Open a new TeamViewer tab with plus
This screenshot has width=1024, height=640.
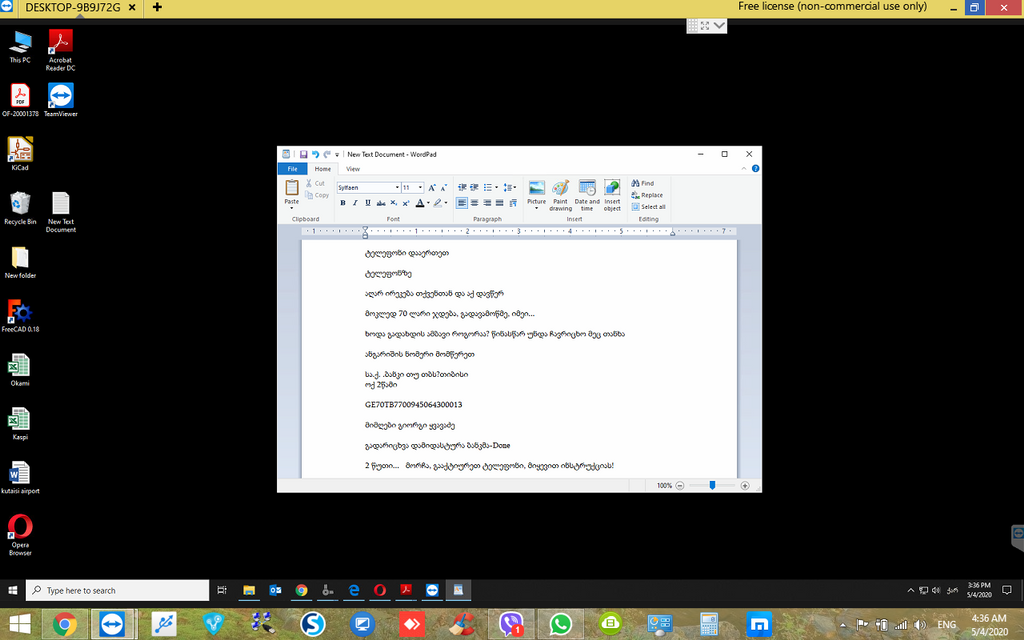pos(157,7)
